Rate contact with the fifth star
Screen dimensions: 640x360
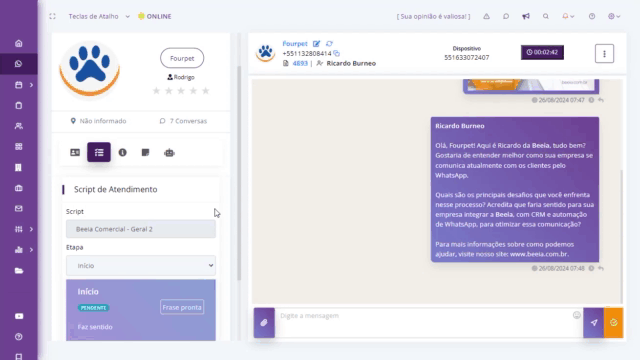pyautogui.click(x=206, y=91)
